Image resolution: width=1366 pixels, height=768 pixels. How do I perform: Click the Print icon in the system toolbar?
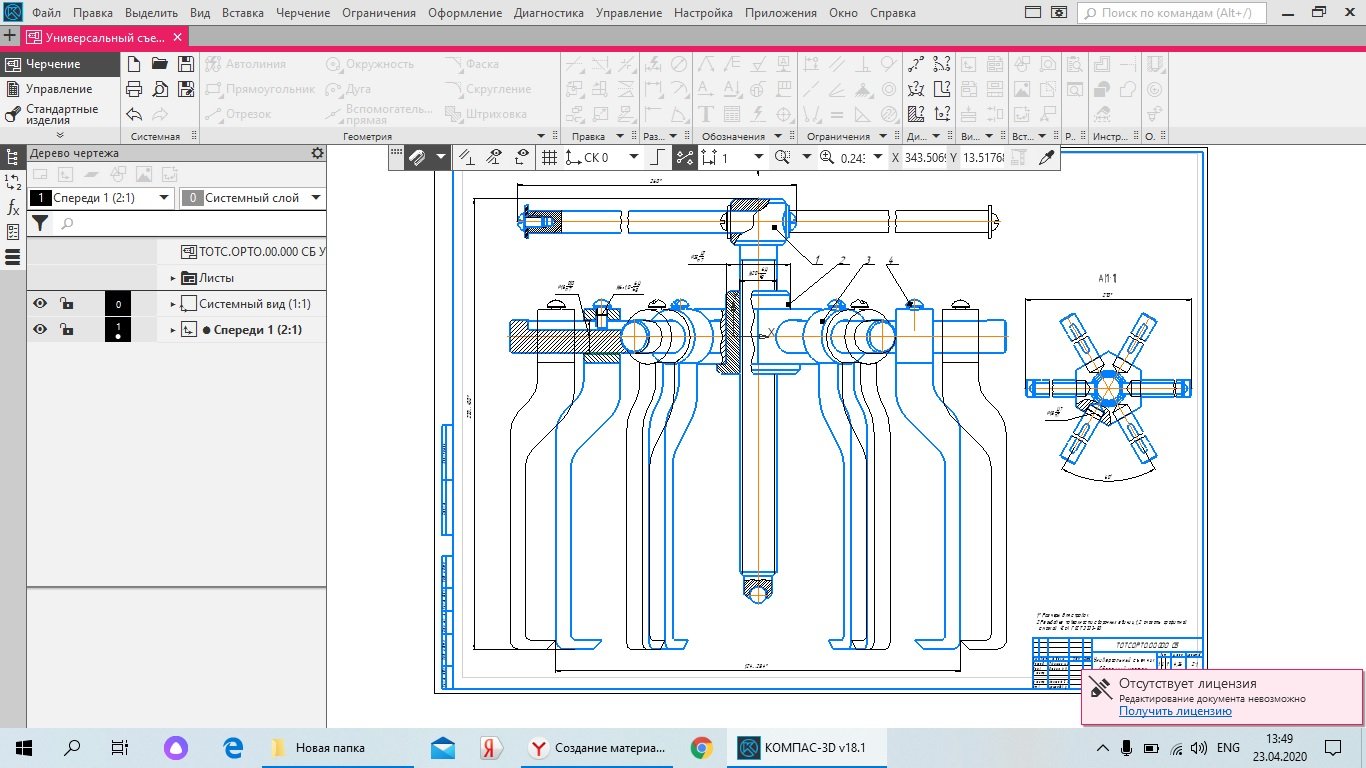tap(134, 89)
